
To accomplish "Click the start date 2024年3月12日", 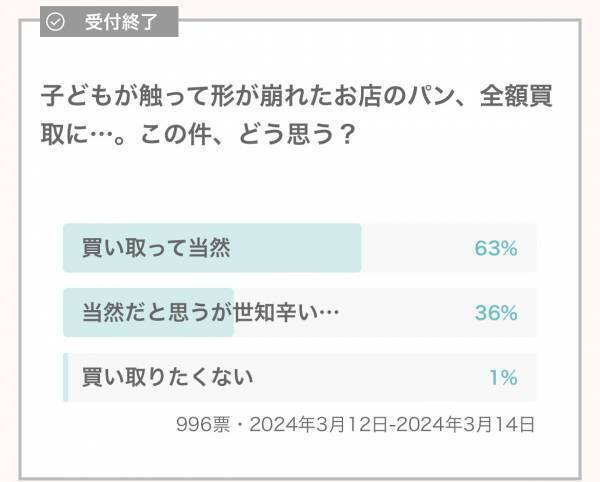I will click(x=318, y=424).
